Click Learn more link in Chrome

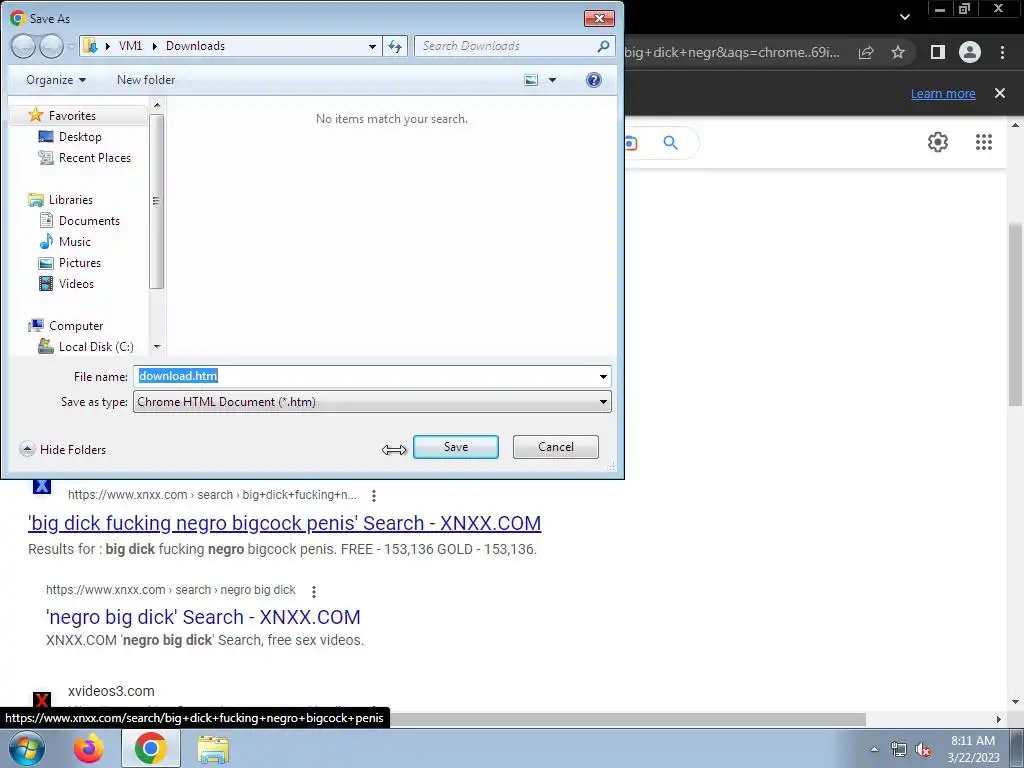coord(943,93)
